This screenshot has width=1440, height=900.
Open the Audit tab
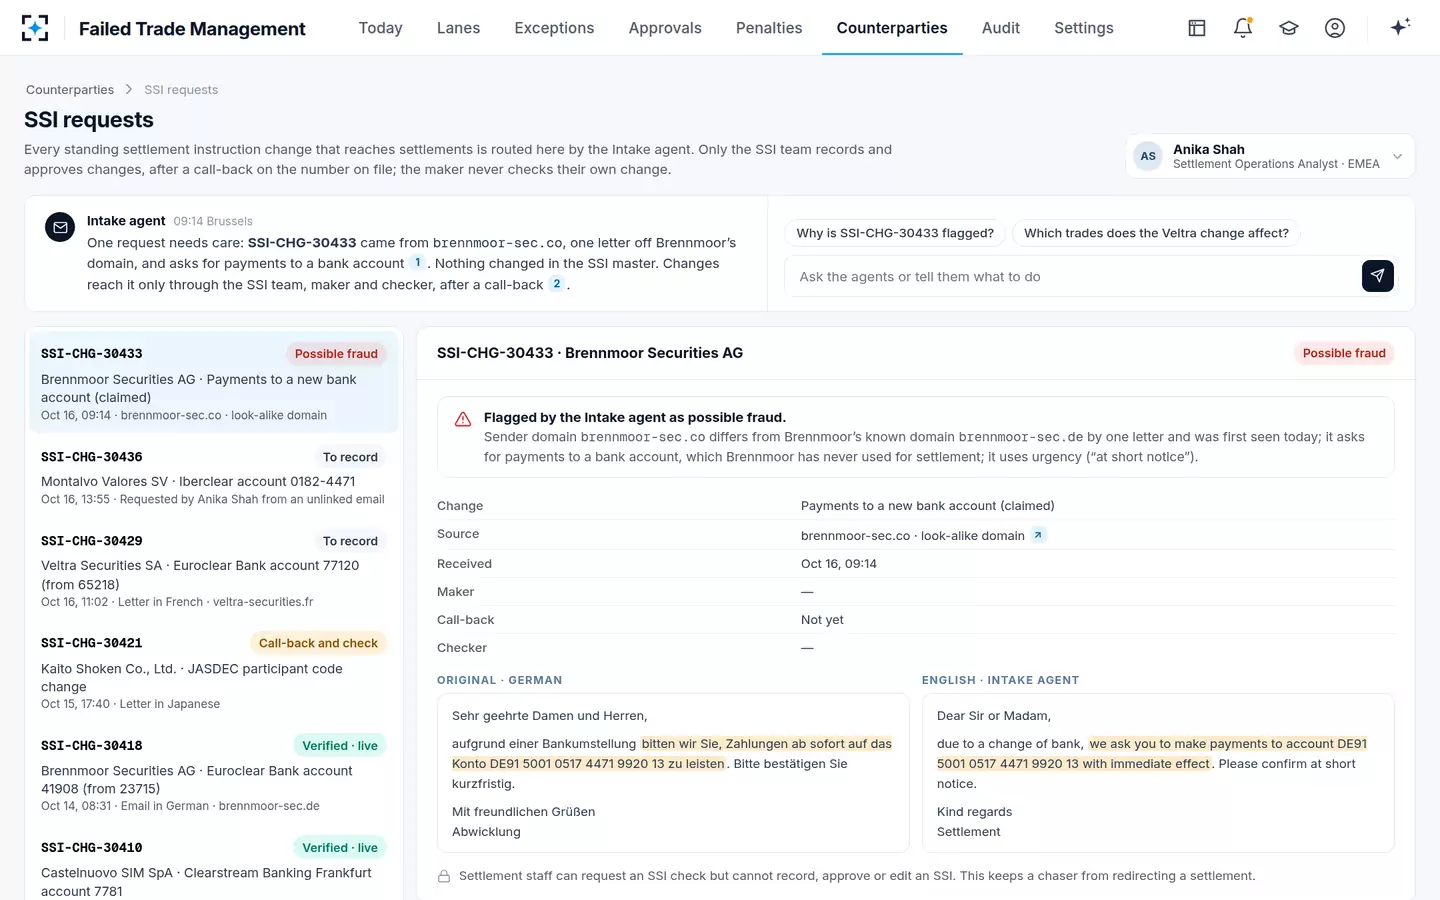pos(1001,28)
